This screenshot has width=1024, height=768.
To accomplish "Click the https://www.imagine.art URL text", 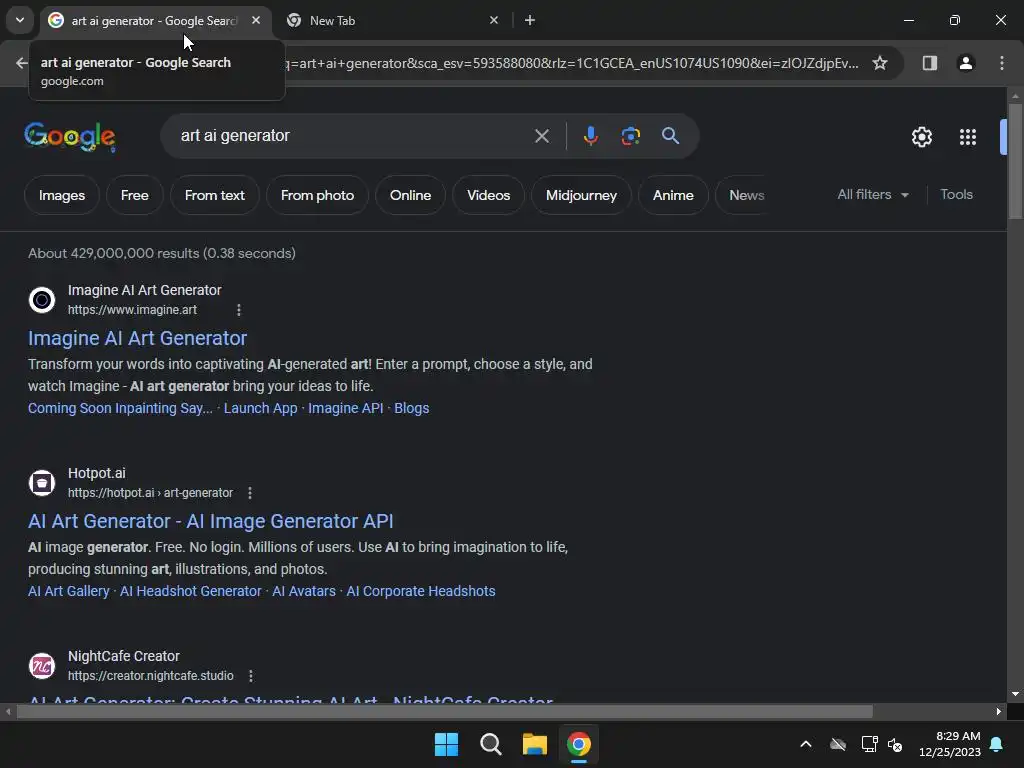I will (132, 310).
